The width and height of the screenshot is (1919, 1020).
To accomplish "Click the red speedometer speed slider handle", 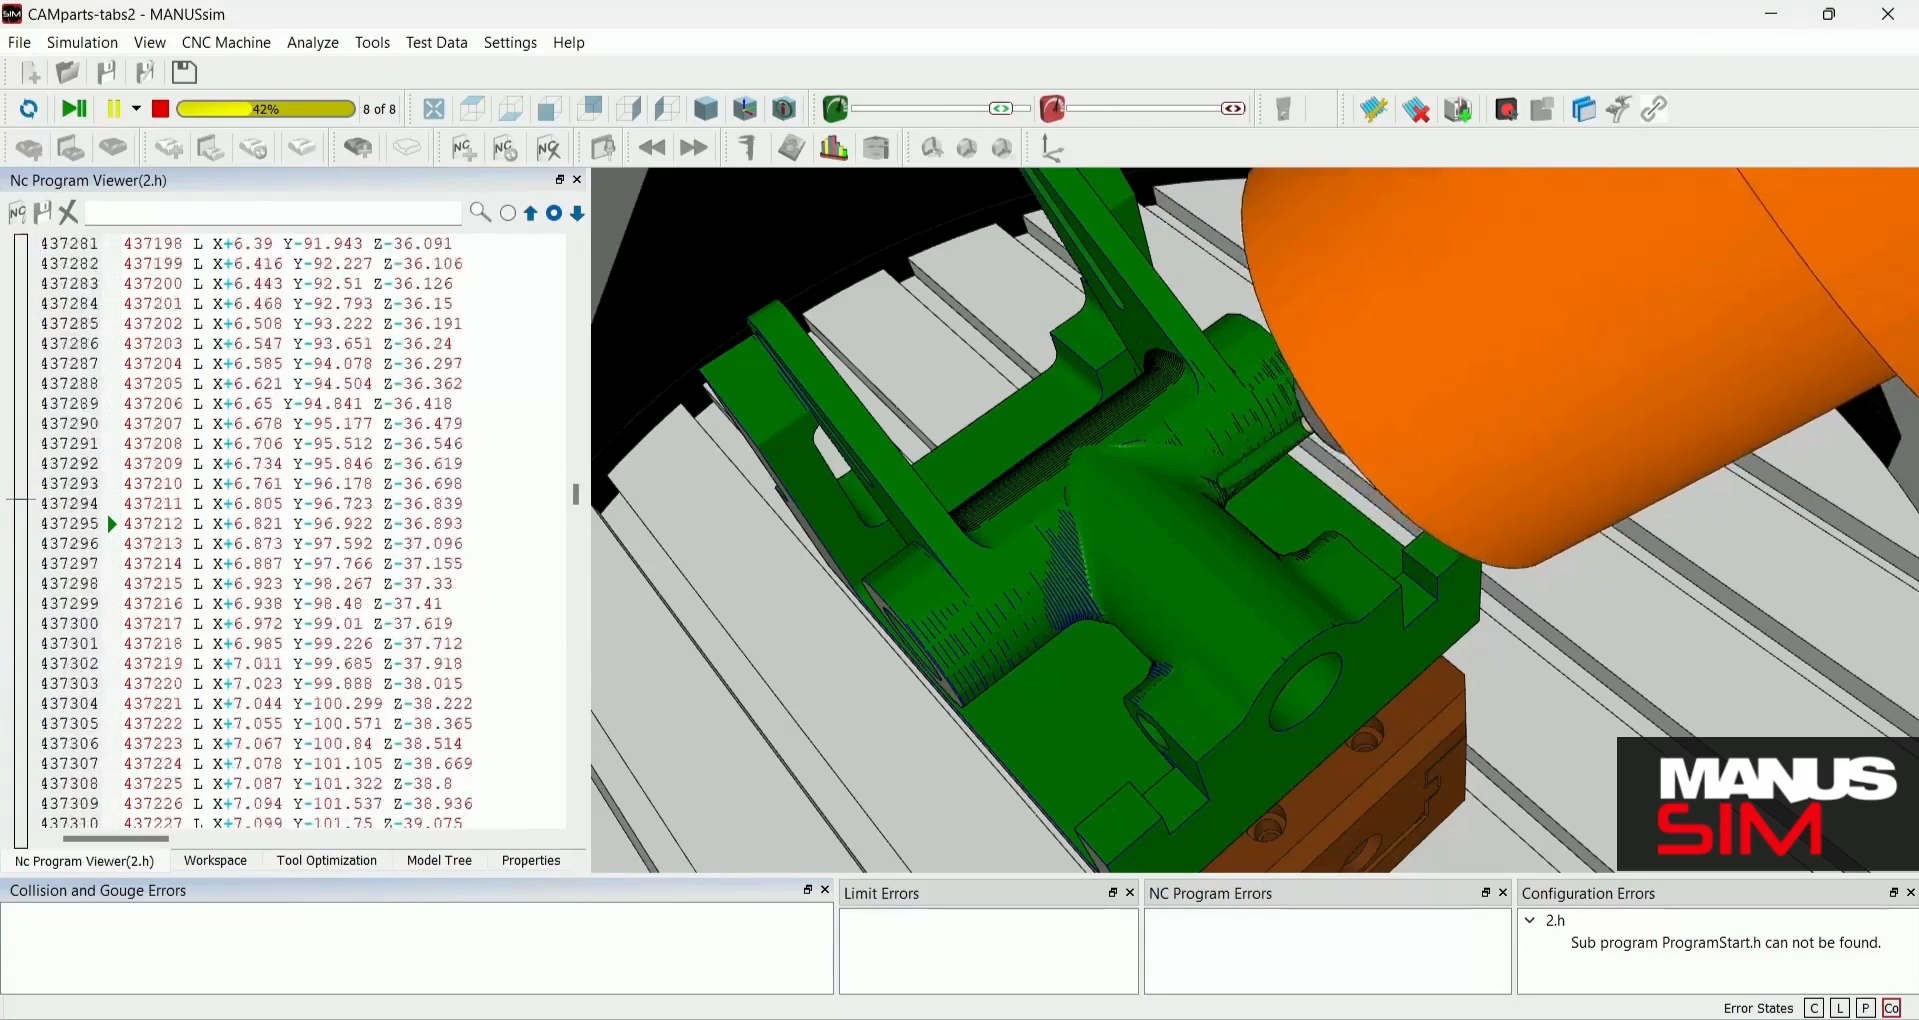I will tap(1233, 109).
